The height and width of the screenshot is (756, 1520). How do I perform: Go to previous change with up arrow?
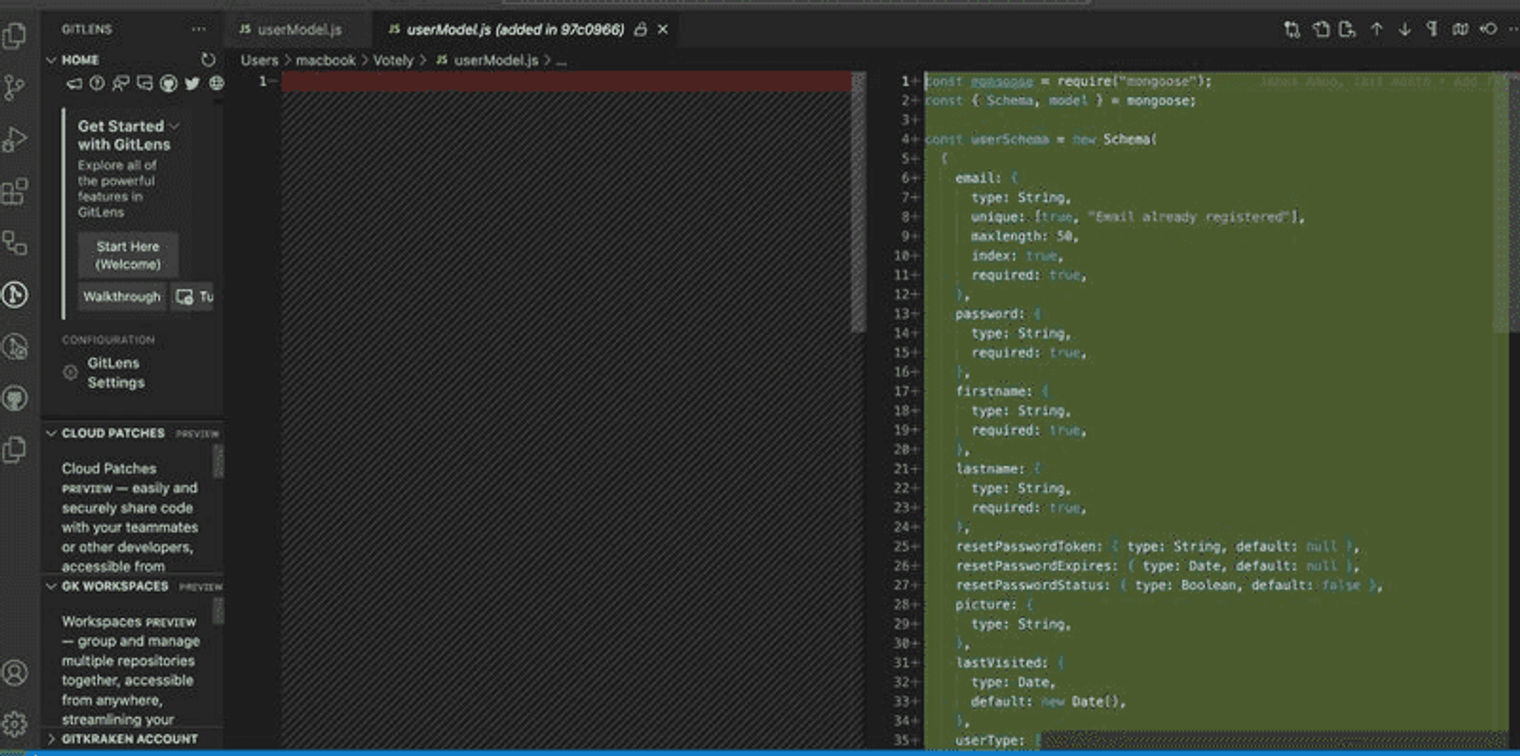(x=1376, y=30)
